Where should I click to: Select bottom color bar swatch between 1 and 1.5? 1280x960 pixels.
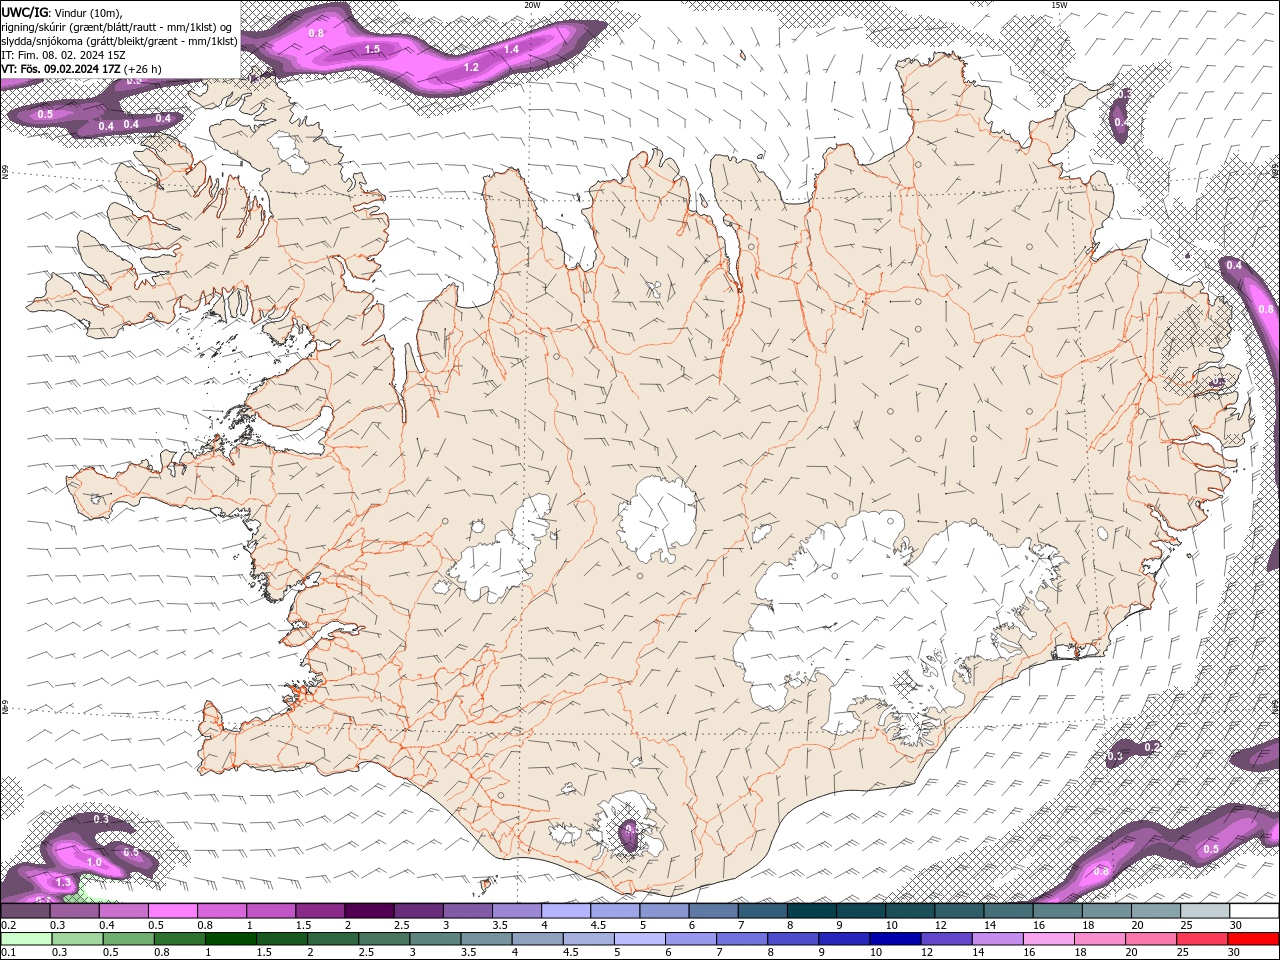click(x=230, y=939)
